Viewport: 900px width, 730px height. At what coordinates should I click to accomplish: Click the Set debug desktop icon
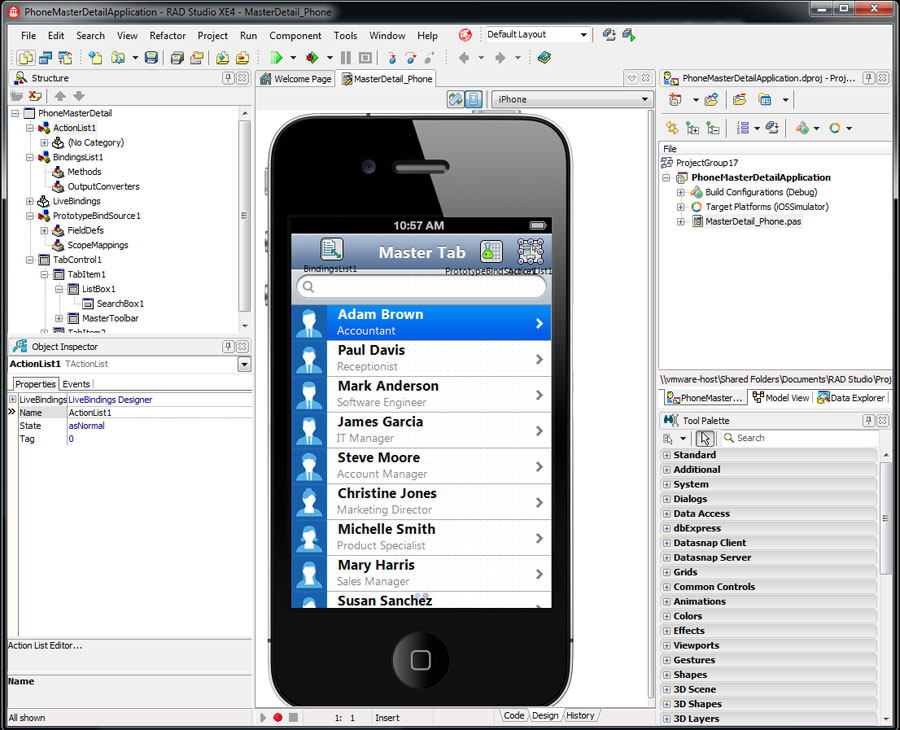tap(629, 35)
